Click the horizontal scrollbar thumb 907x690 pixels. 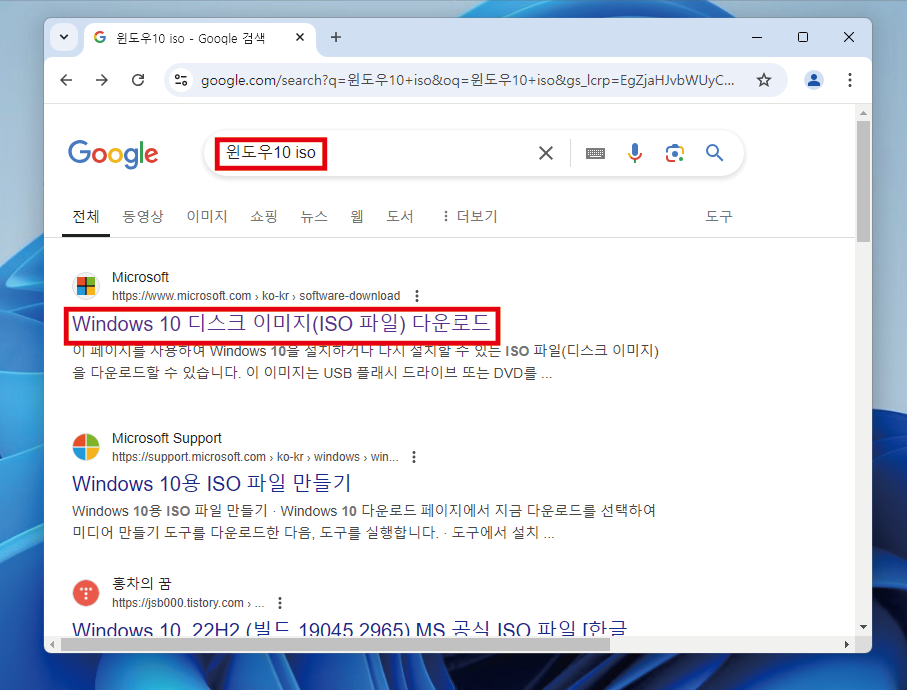pos(335,644)
